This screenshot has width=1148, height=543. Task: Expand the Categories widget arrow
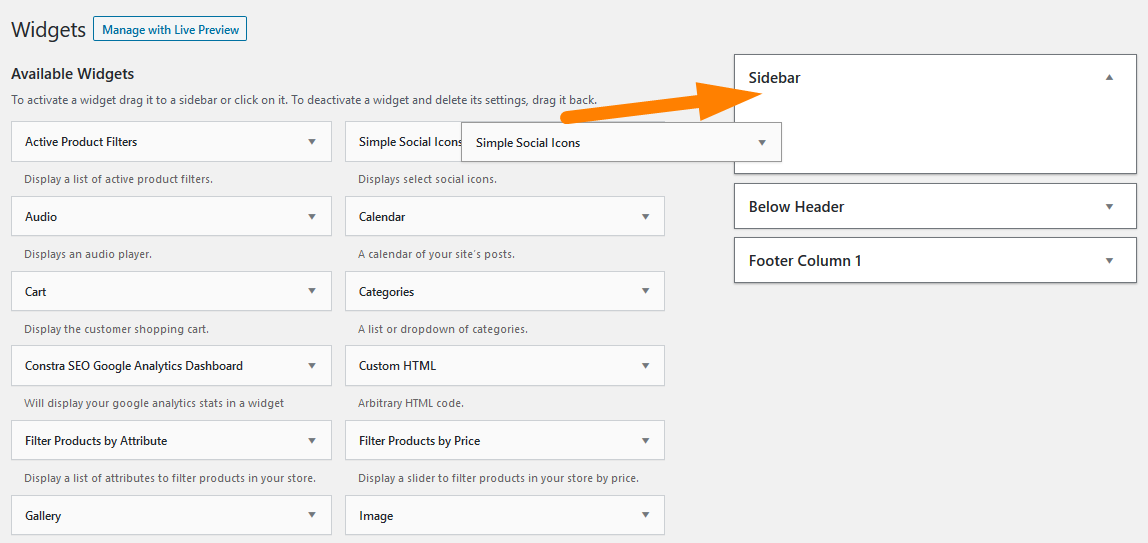coord(646,291)
